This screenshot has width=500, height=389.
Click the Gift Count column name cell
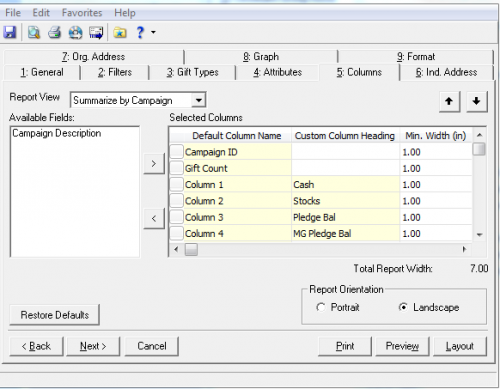click(237, 168)
